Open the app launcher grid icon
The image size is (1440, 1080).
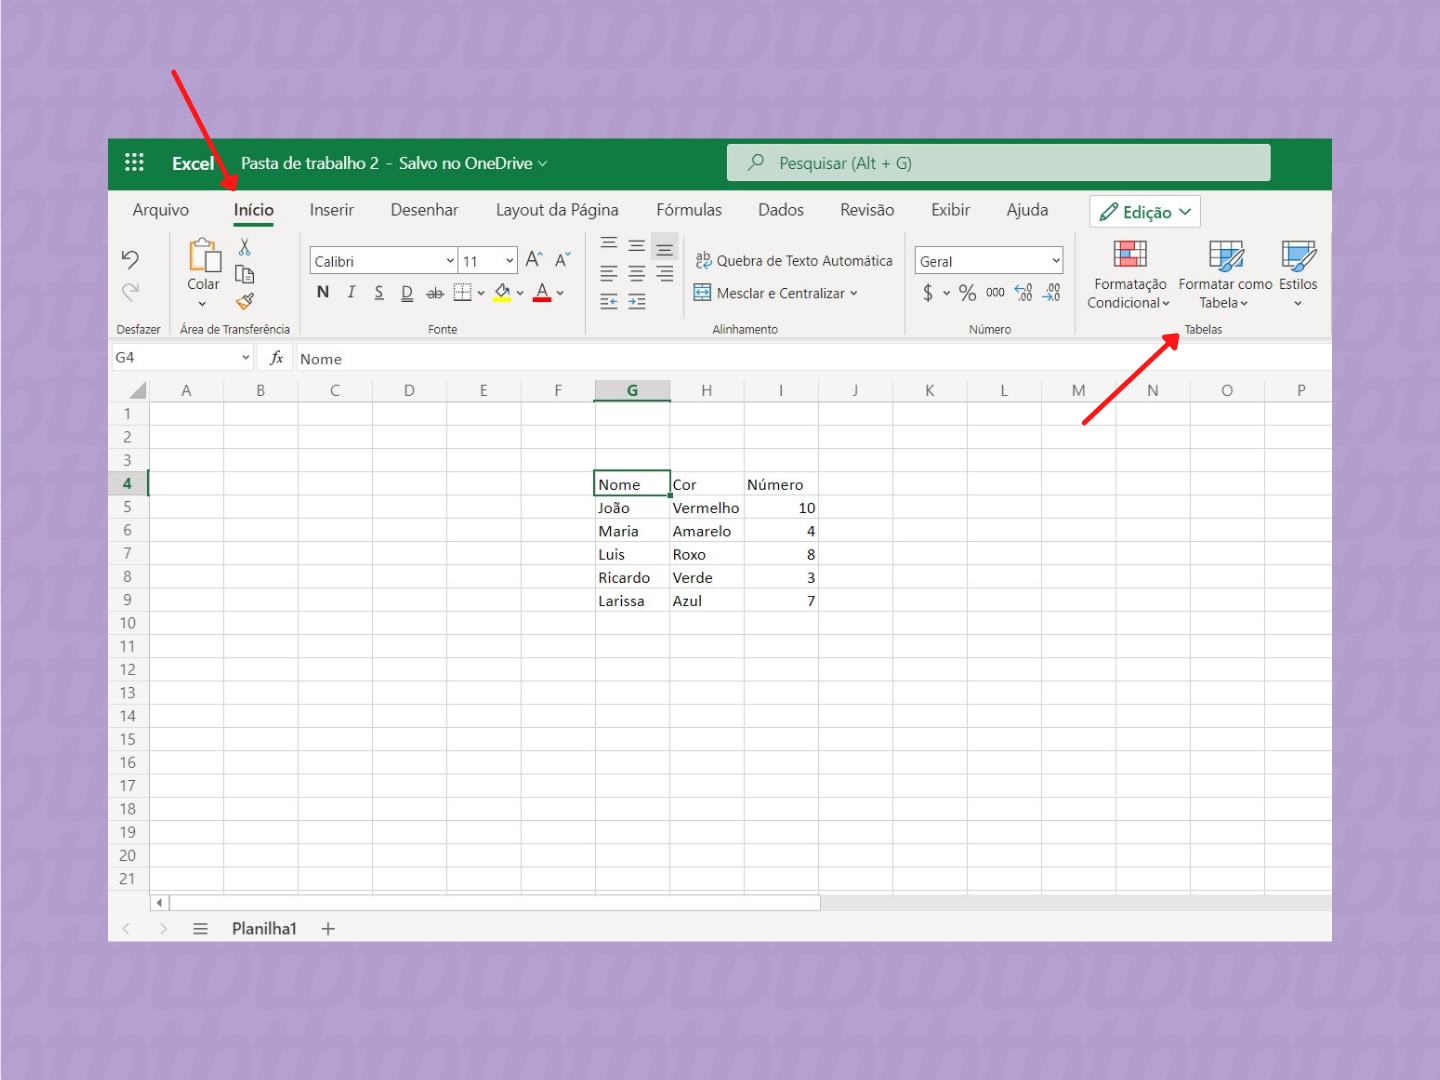click(x=134, y=163)
